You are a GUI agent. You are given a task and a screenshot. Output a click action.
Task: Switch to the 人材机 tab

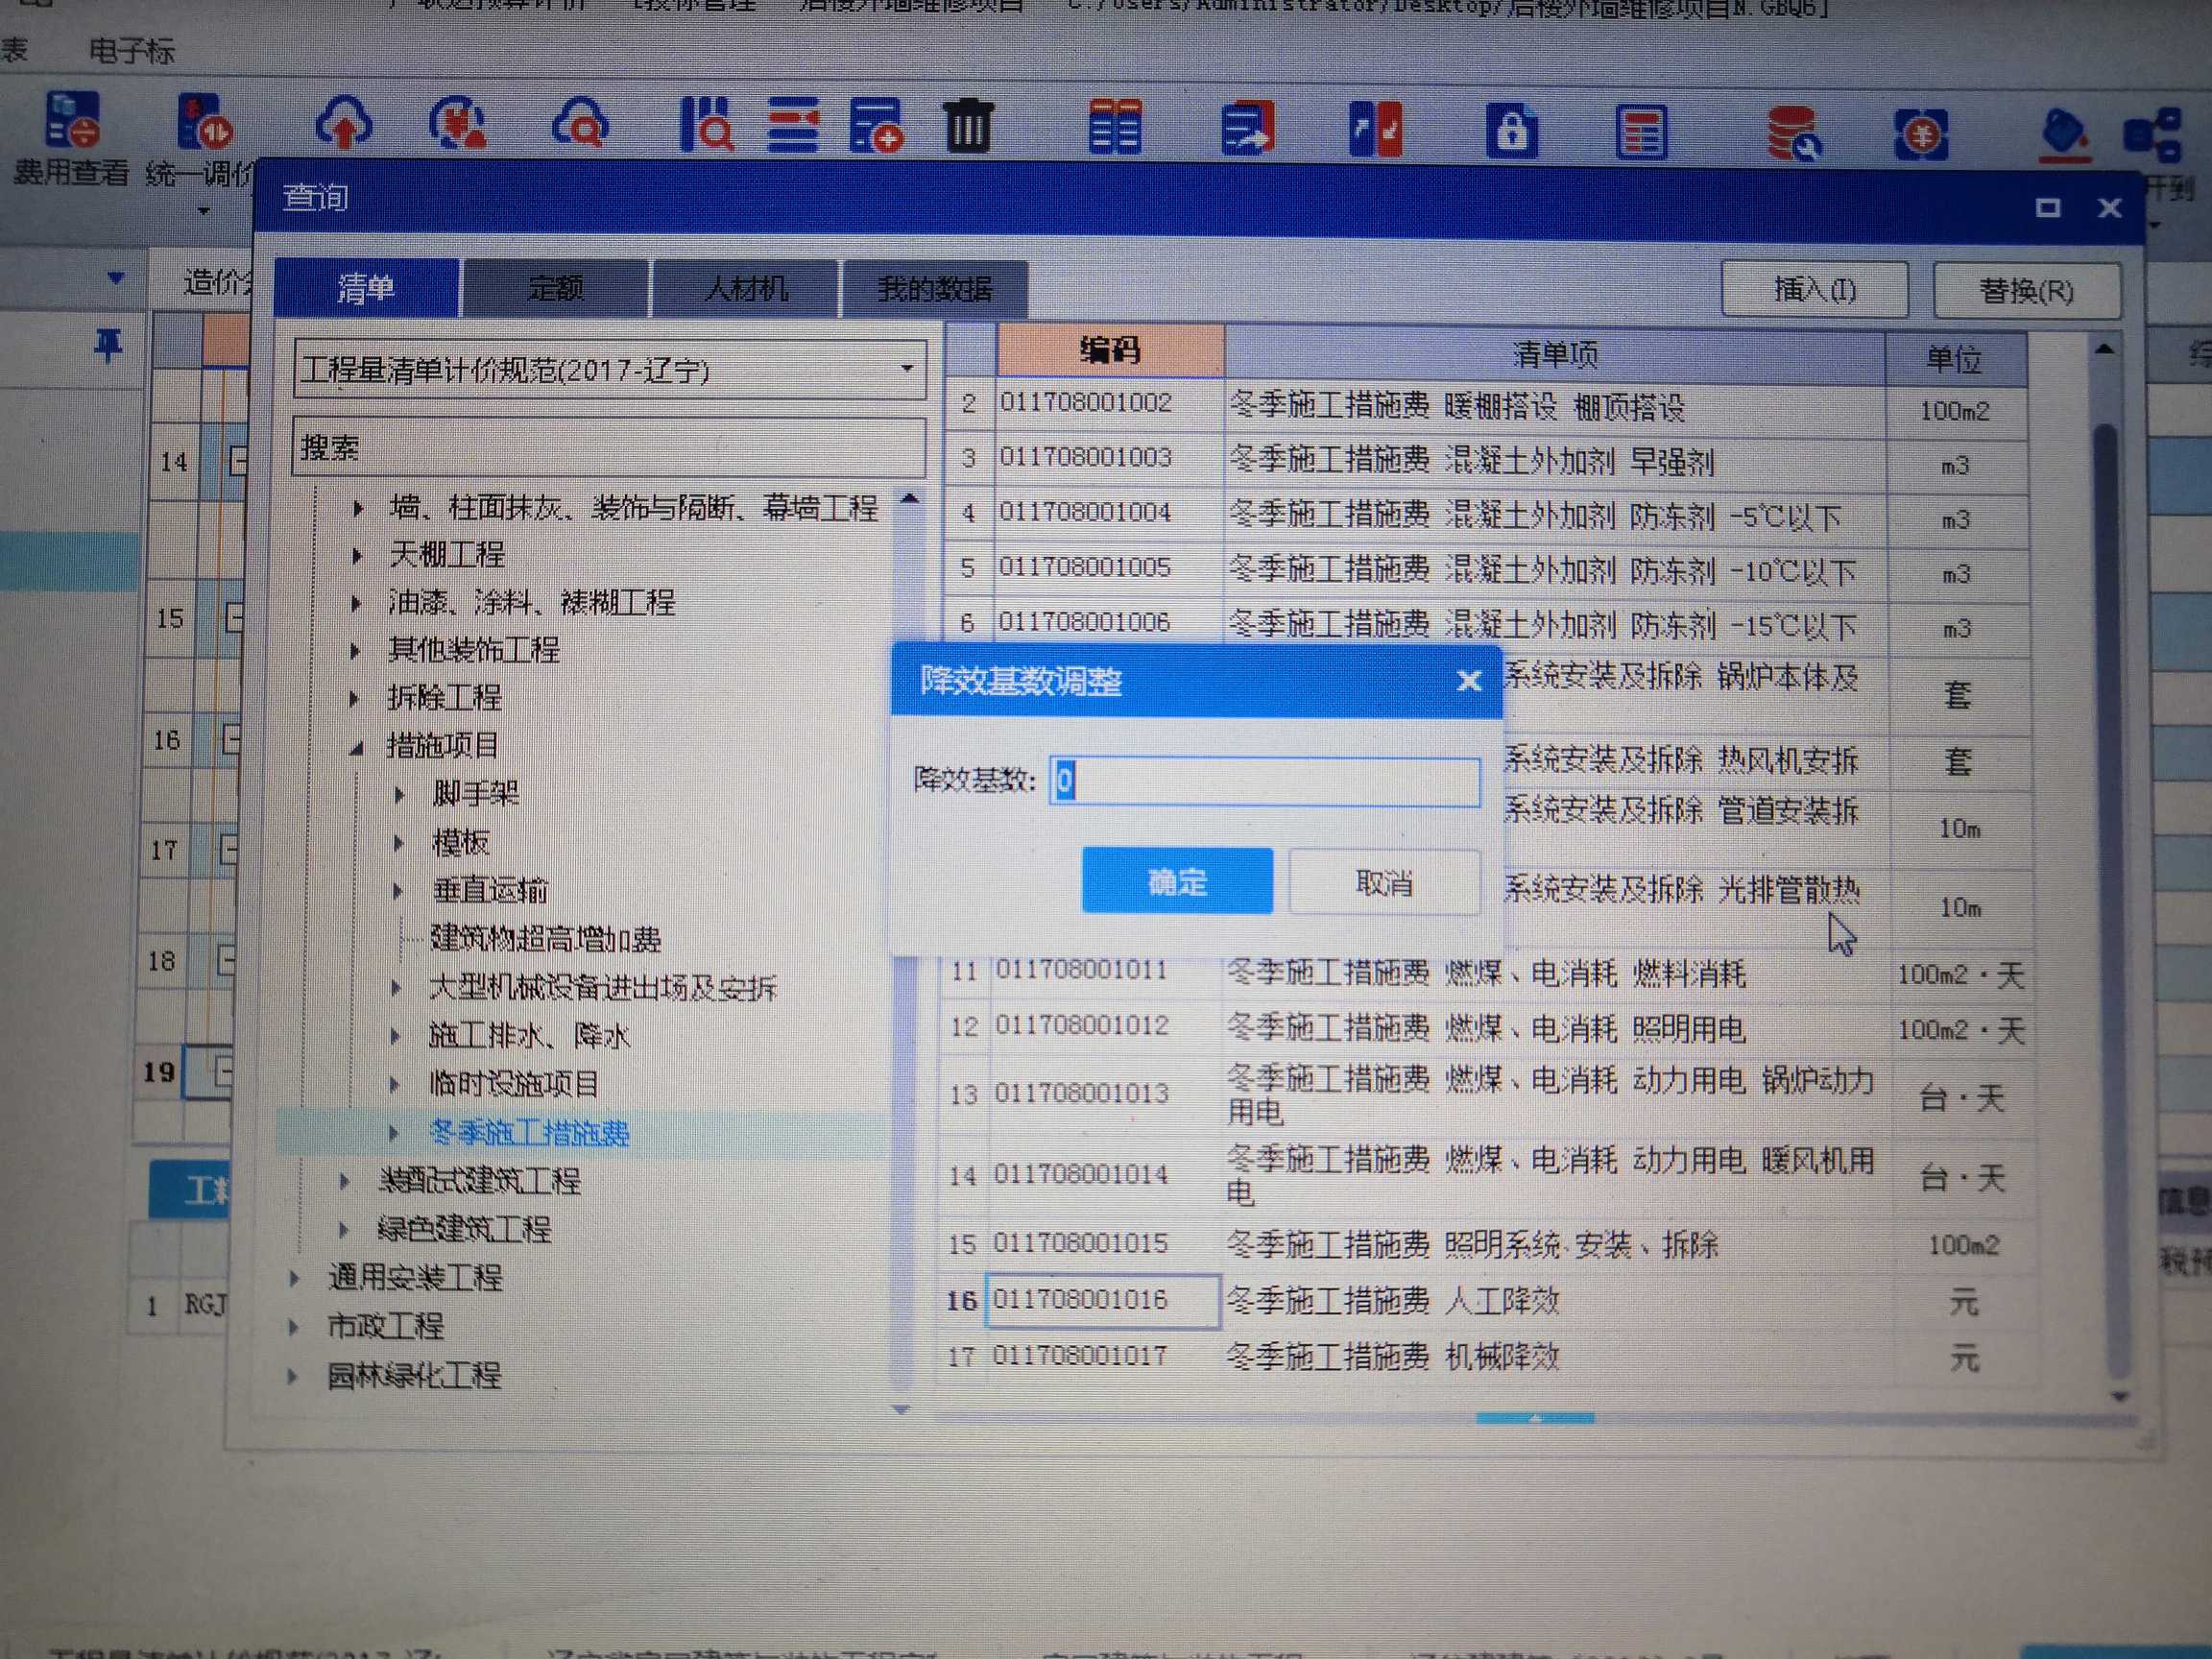[x=745, y=289]
